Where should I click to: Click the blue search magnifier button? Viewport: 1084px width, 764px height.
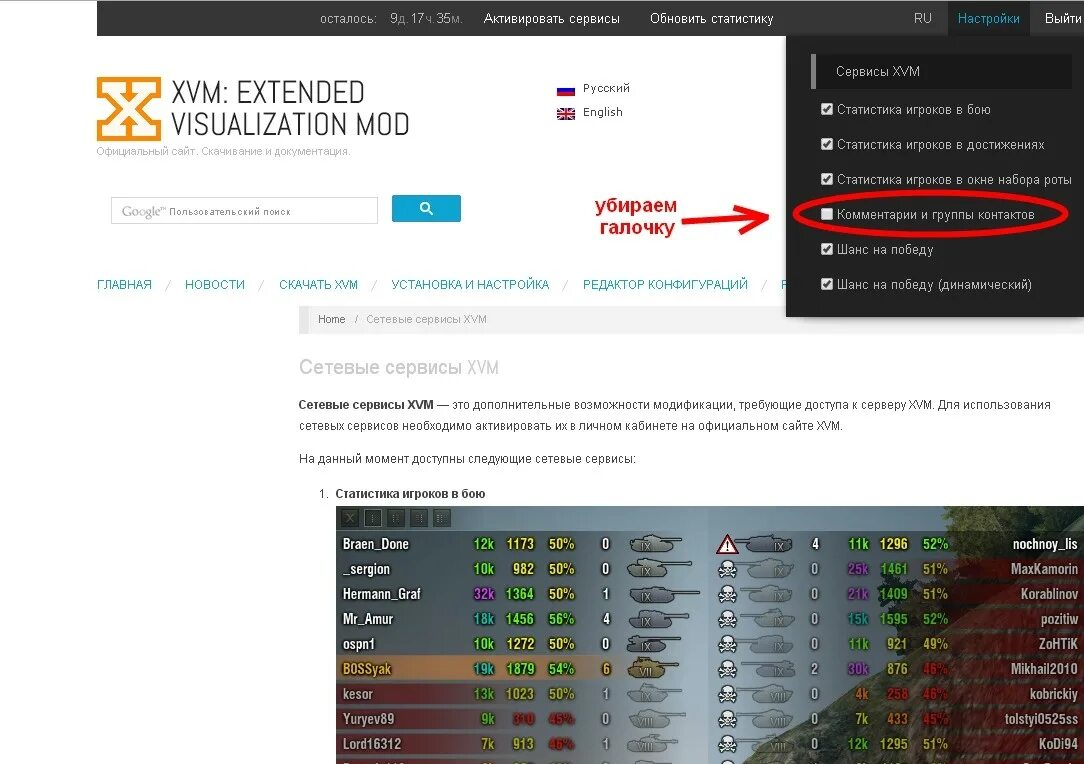click(x=426, y=208)
